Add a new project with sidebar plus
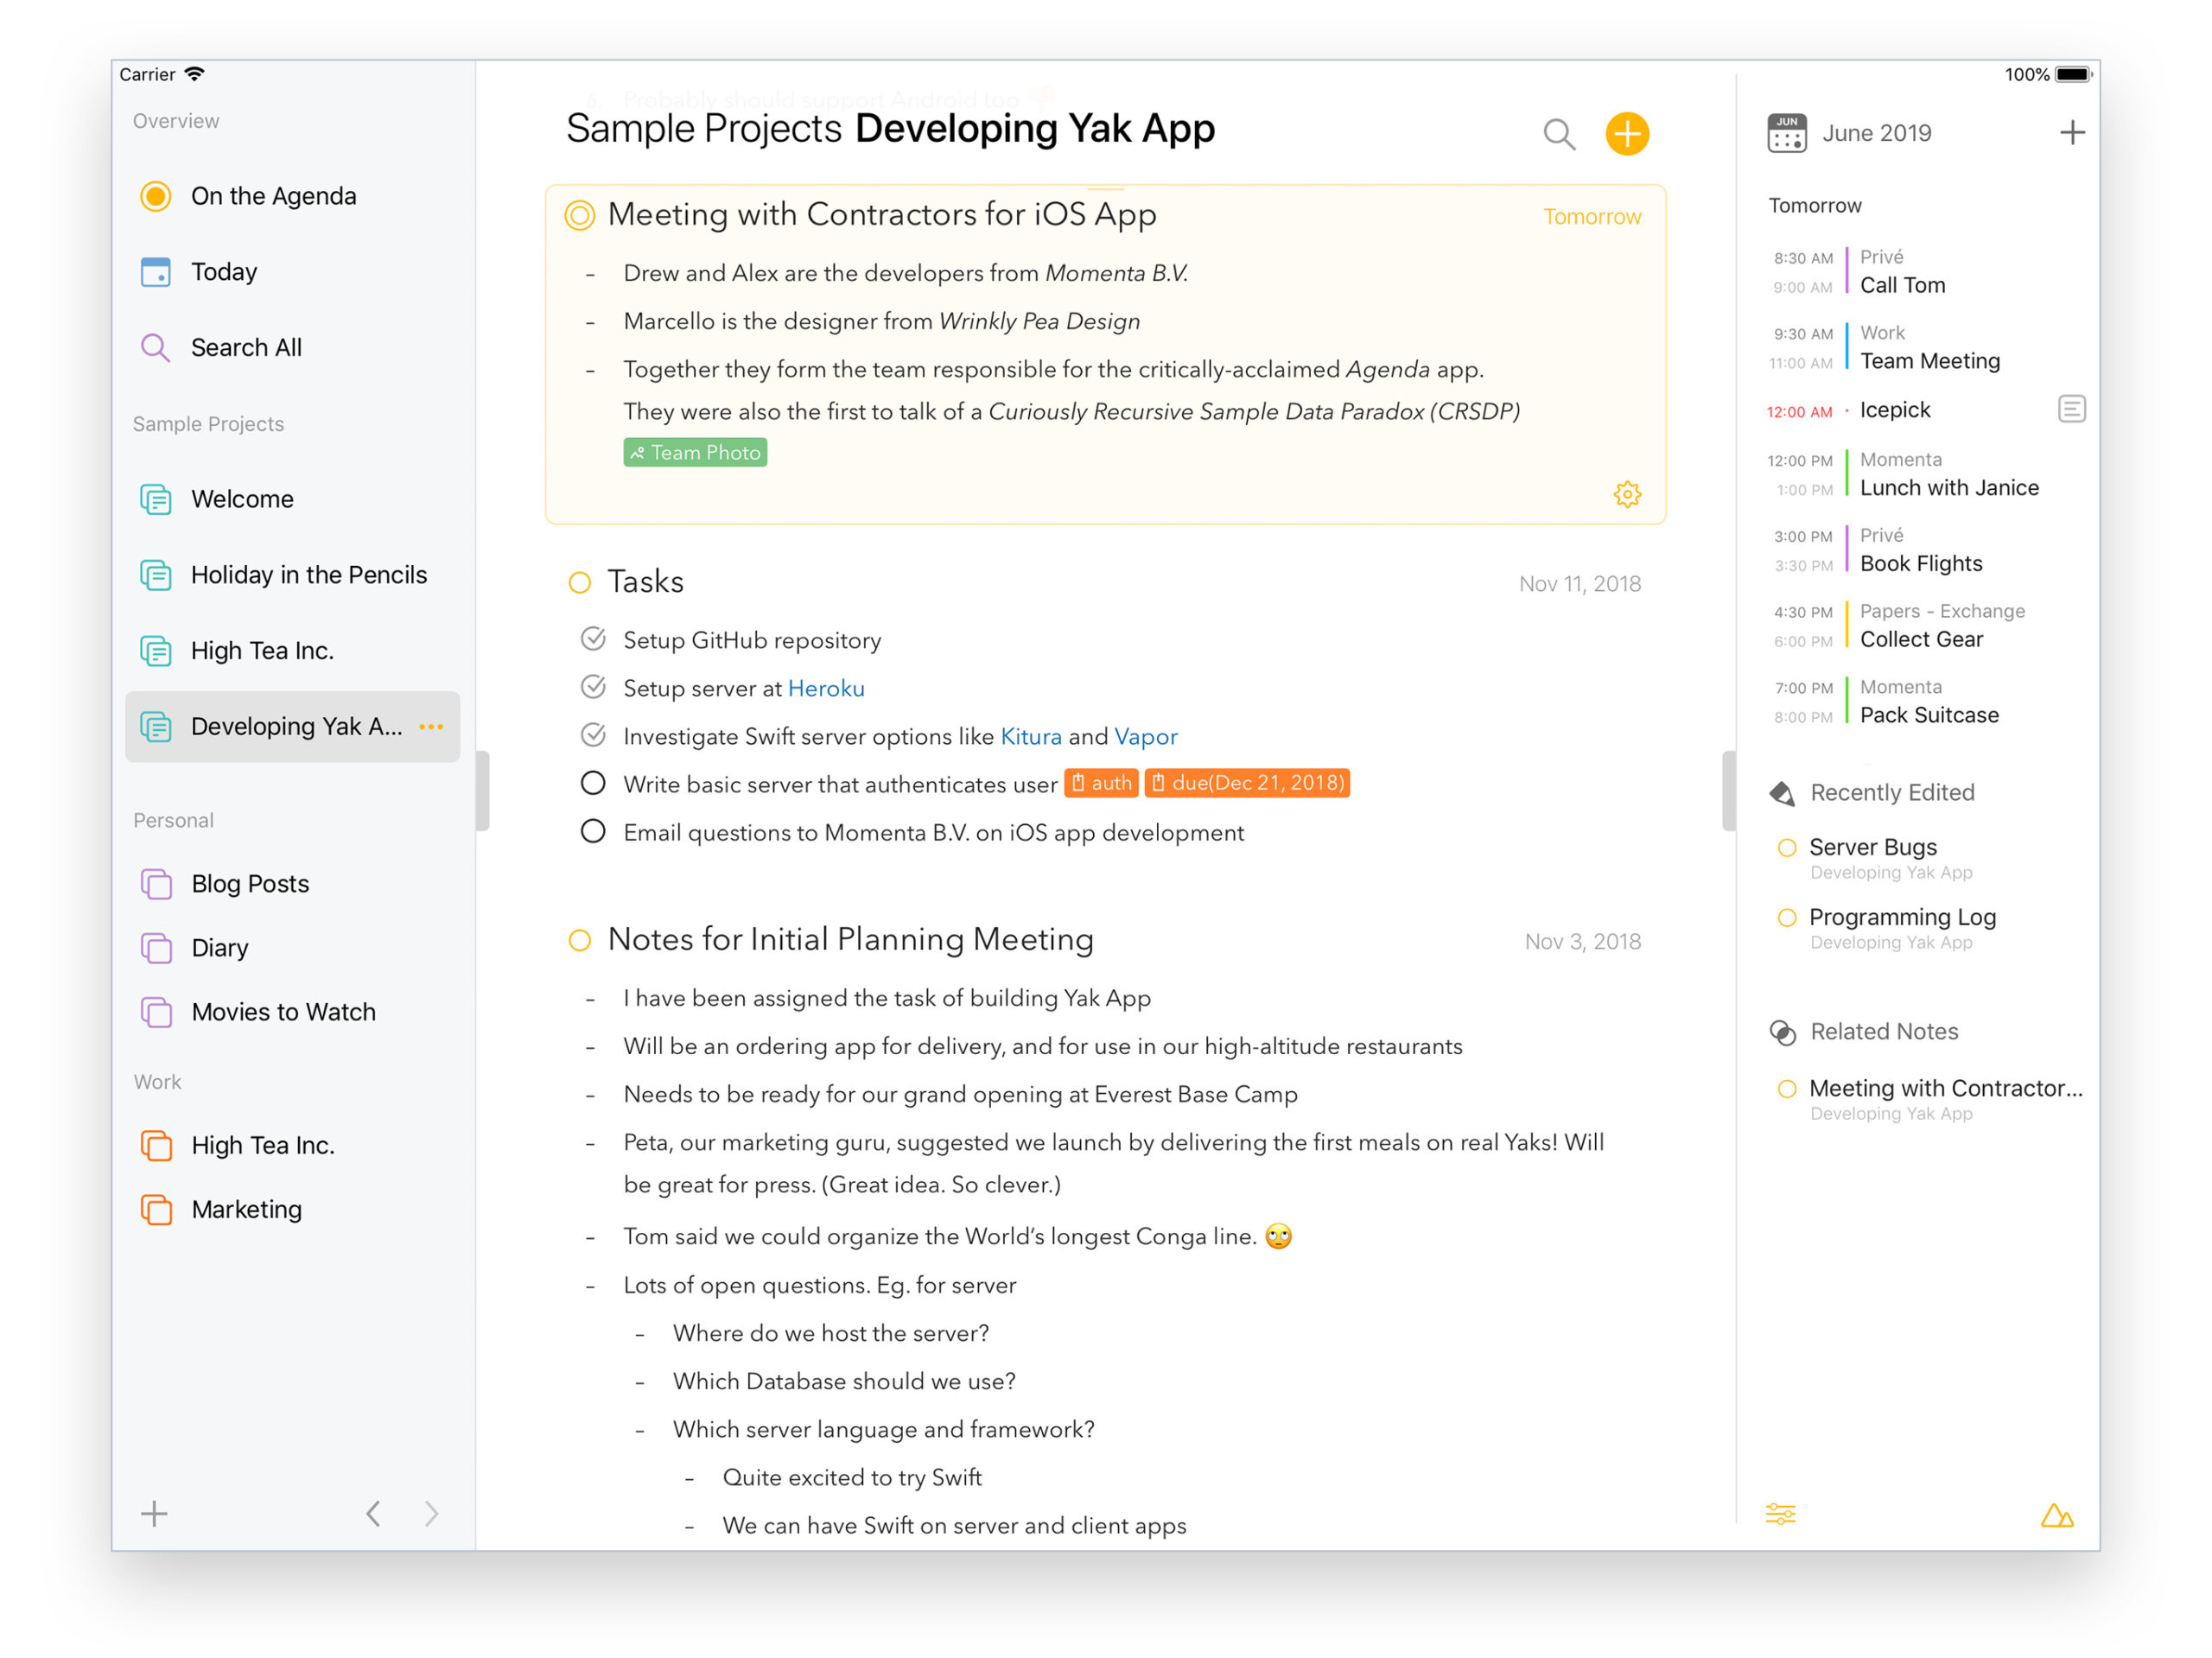 pyautogui.click(x=154, y=1514)
